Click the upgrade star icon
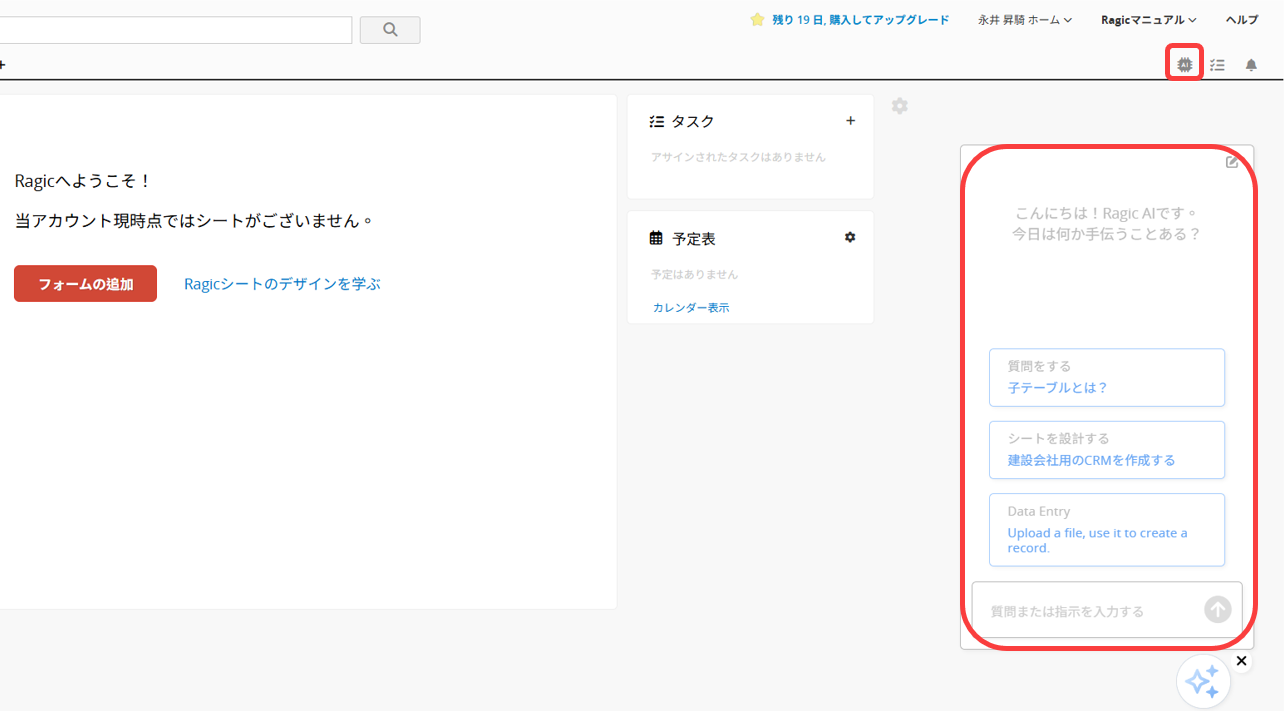Viewport: 1284px width, 711px height. coord(757,20)
